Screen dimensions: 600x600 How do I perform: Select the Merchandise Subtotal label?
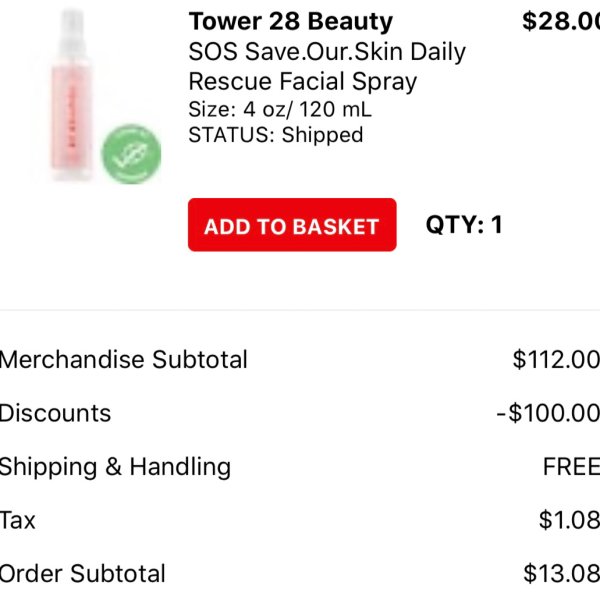pyautogui.click(x=124, y=360)
